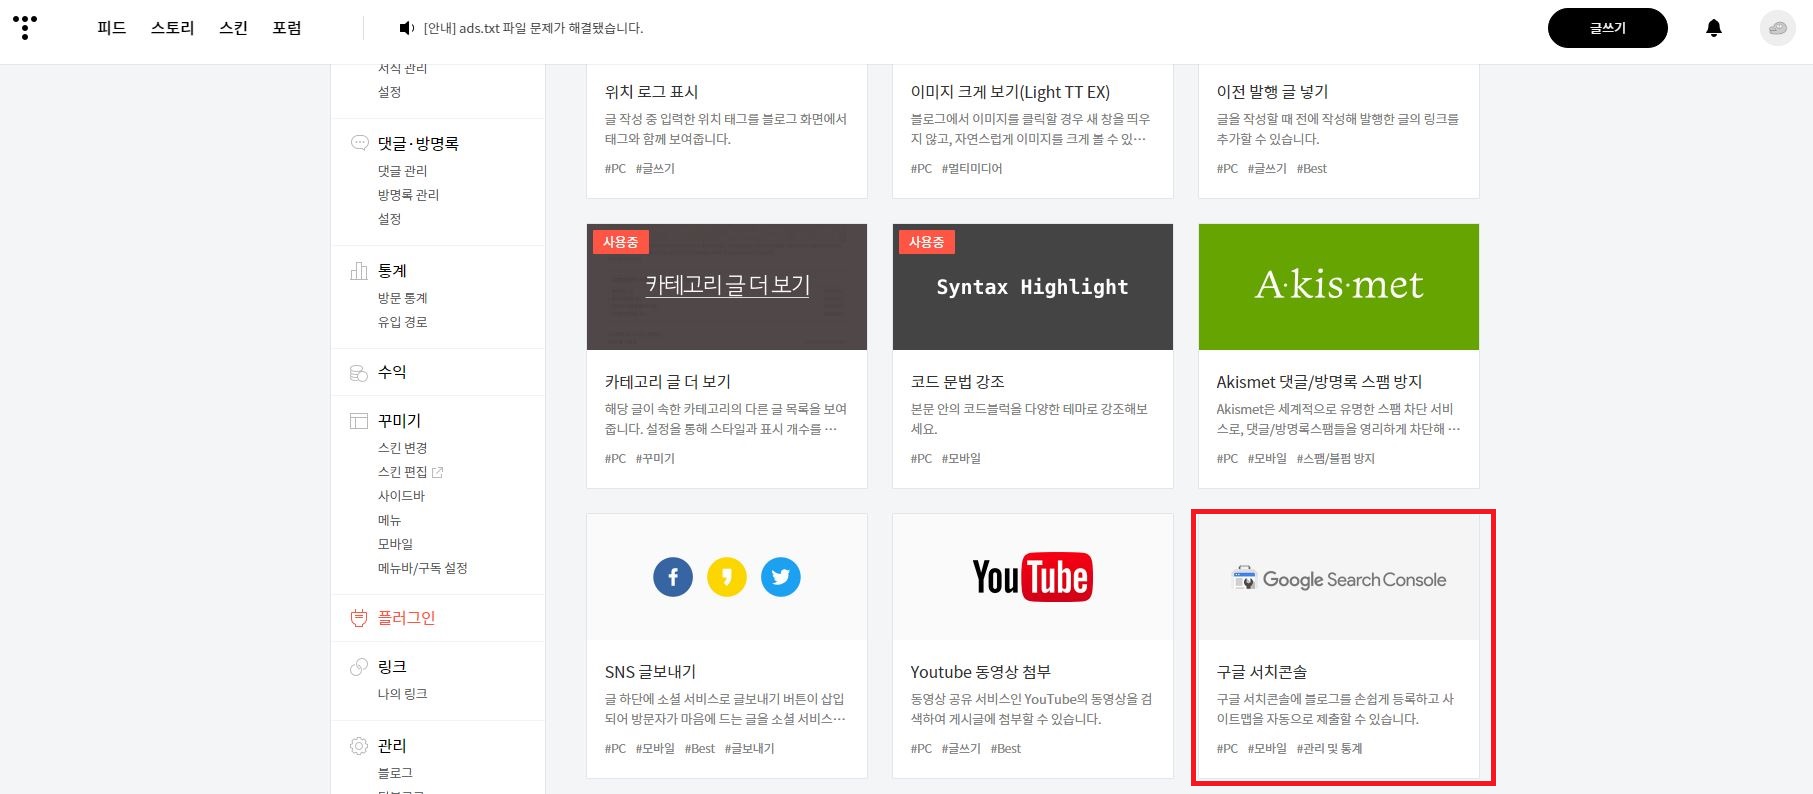Open 모바일 under 꾸미기
Viewport: 1813px width, 794px height.
[395, 544]
